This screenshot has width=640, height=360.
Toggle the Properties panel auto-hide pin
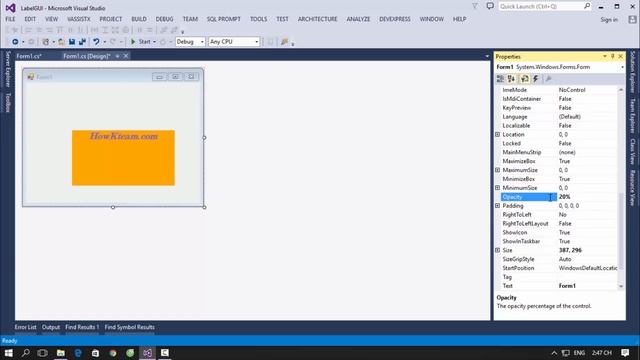pos(613,56)
